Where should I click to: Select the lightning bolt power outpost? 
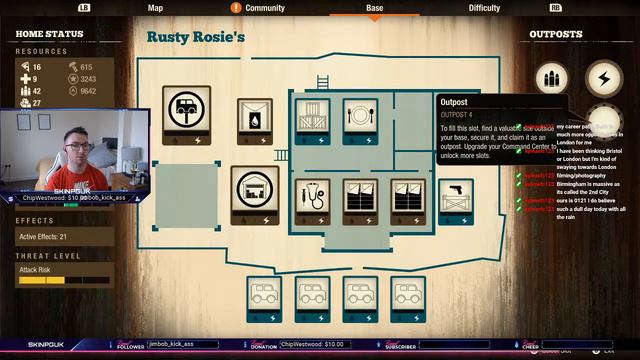pyautogui.click(x=604, y=78)
